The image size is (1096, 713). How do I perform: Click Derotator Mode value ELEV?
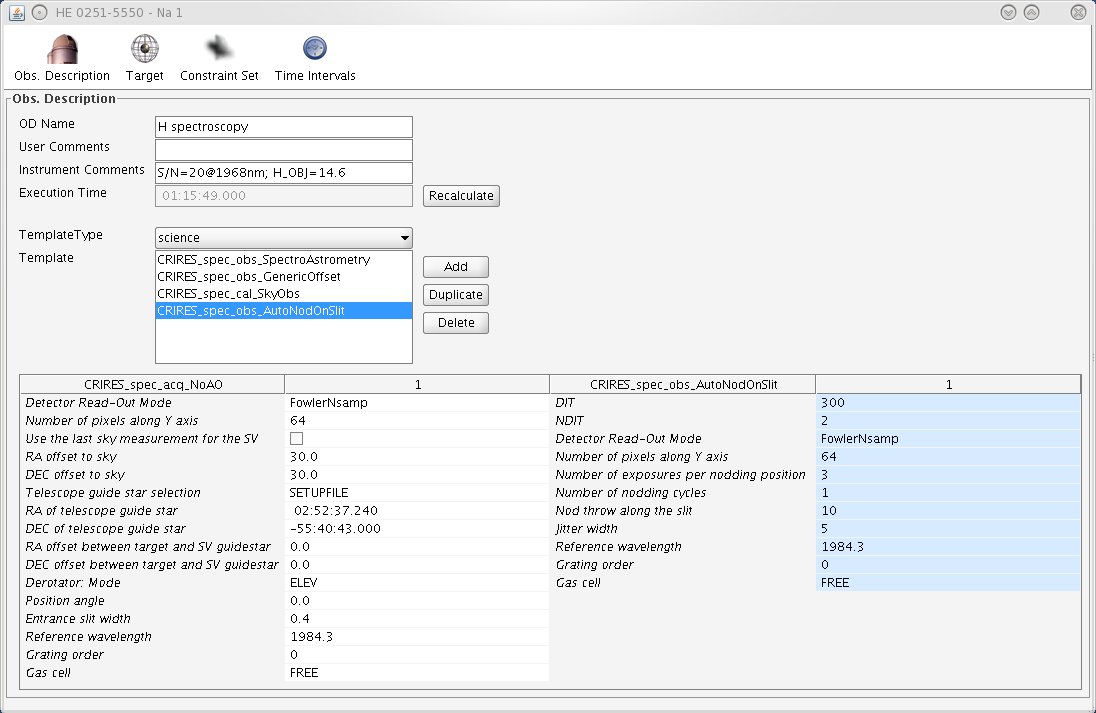coord(417,582)
